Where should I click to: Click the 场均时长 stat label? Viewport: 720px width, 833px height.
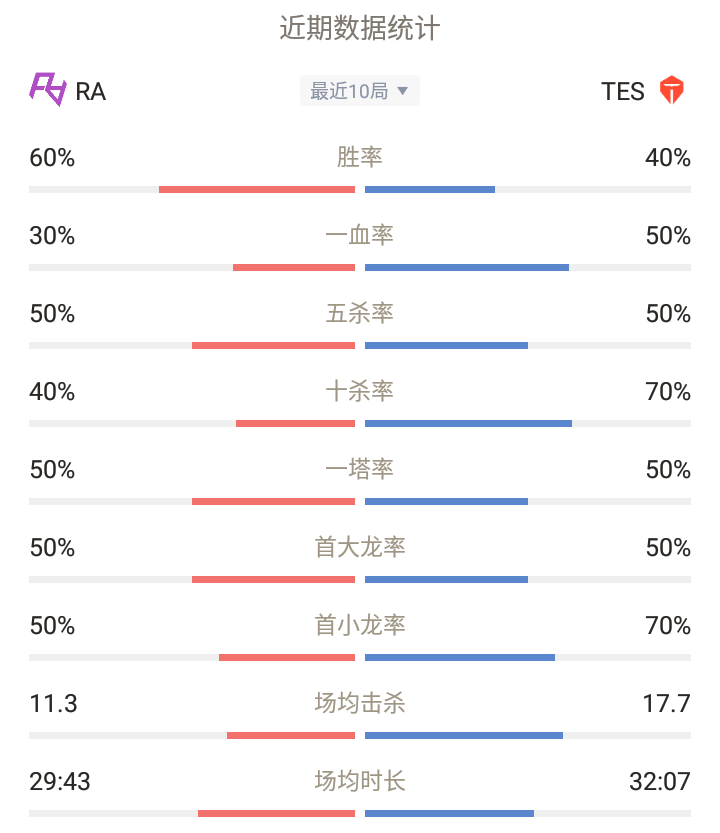(x=360, y=781)
